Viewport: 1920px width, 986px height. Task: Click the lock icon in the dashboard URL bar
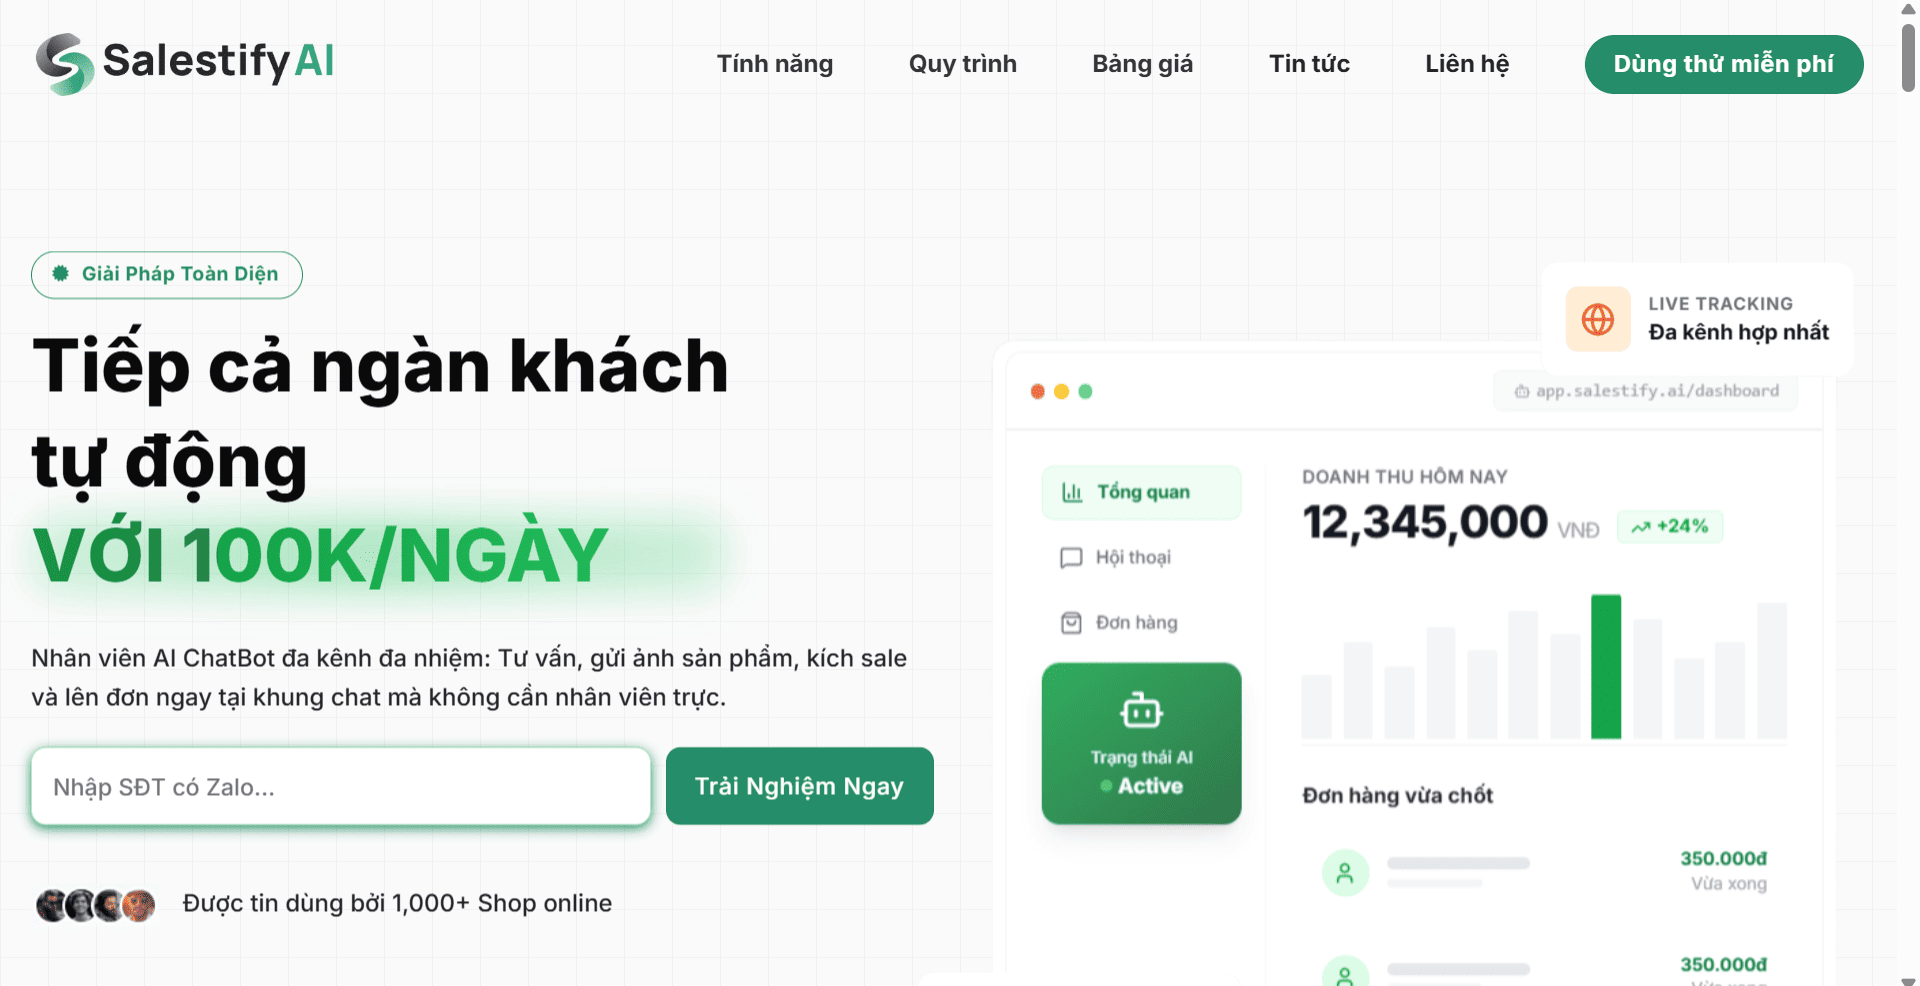pyautogui.click(x=1521, y=391)
